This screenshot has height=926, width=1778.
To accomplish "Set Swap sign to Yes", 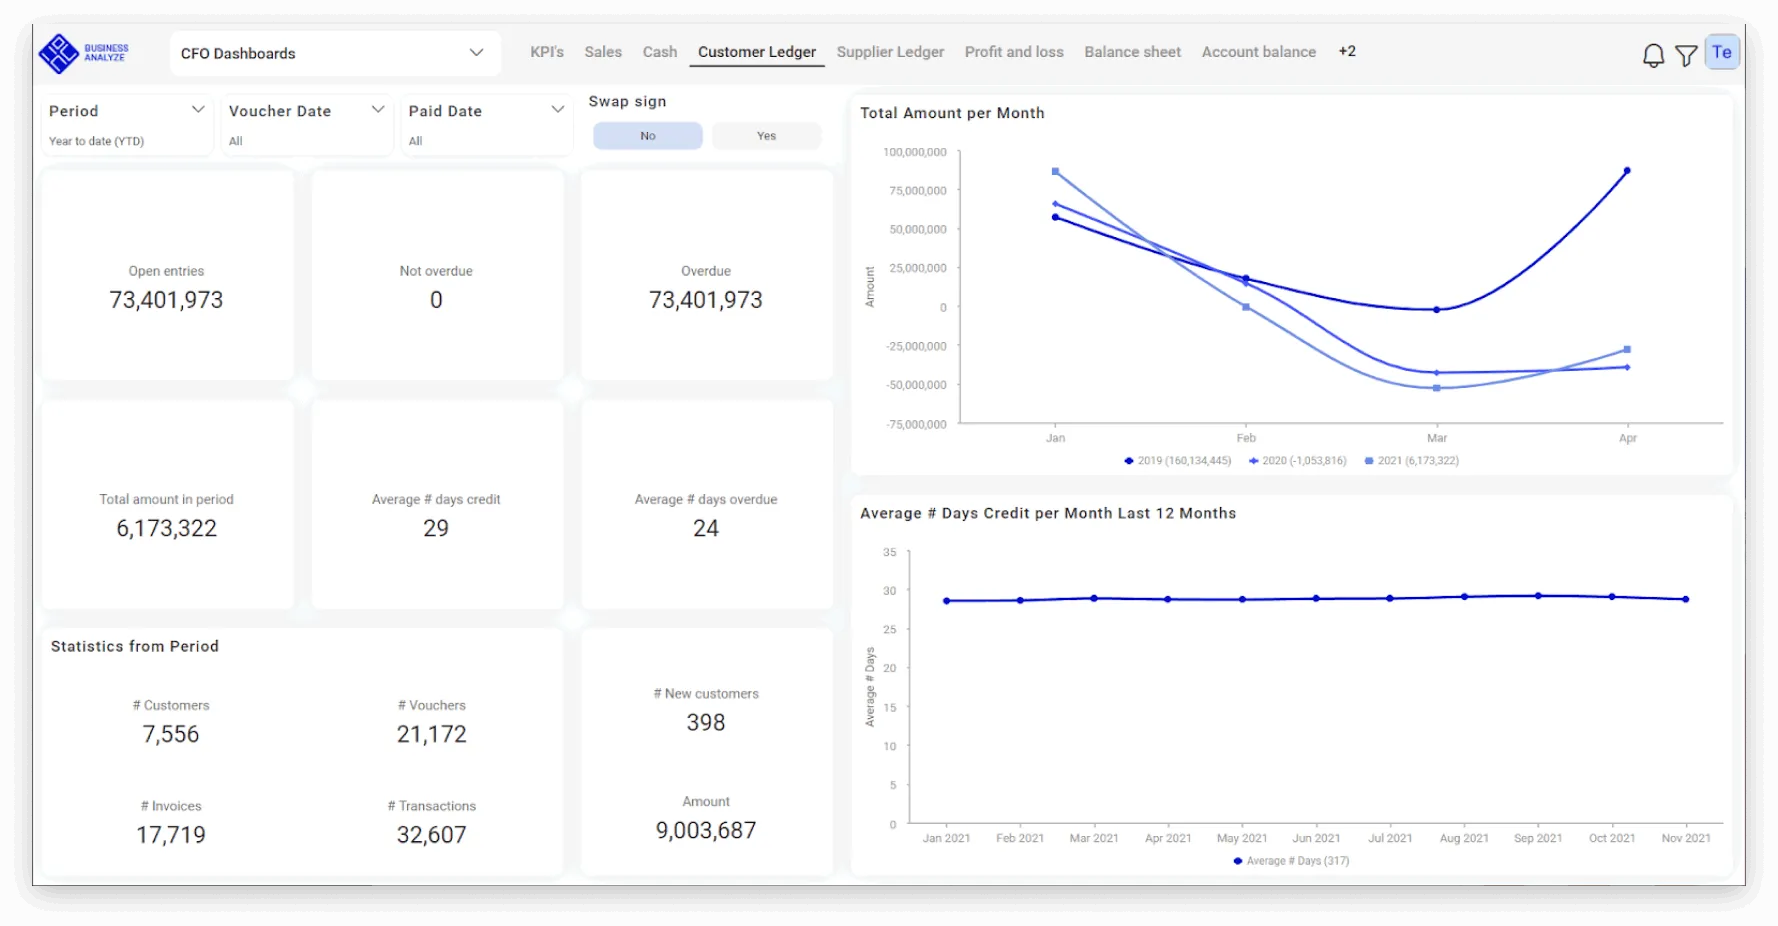I will coord(766,136).
